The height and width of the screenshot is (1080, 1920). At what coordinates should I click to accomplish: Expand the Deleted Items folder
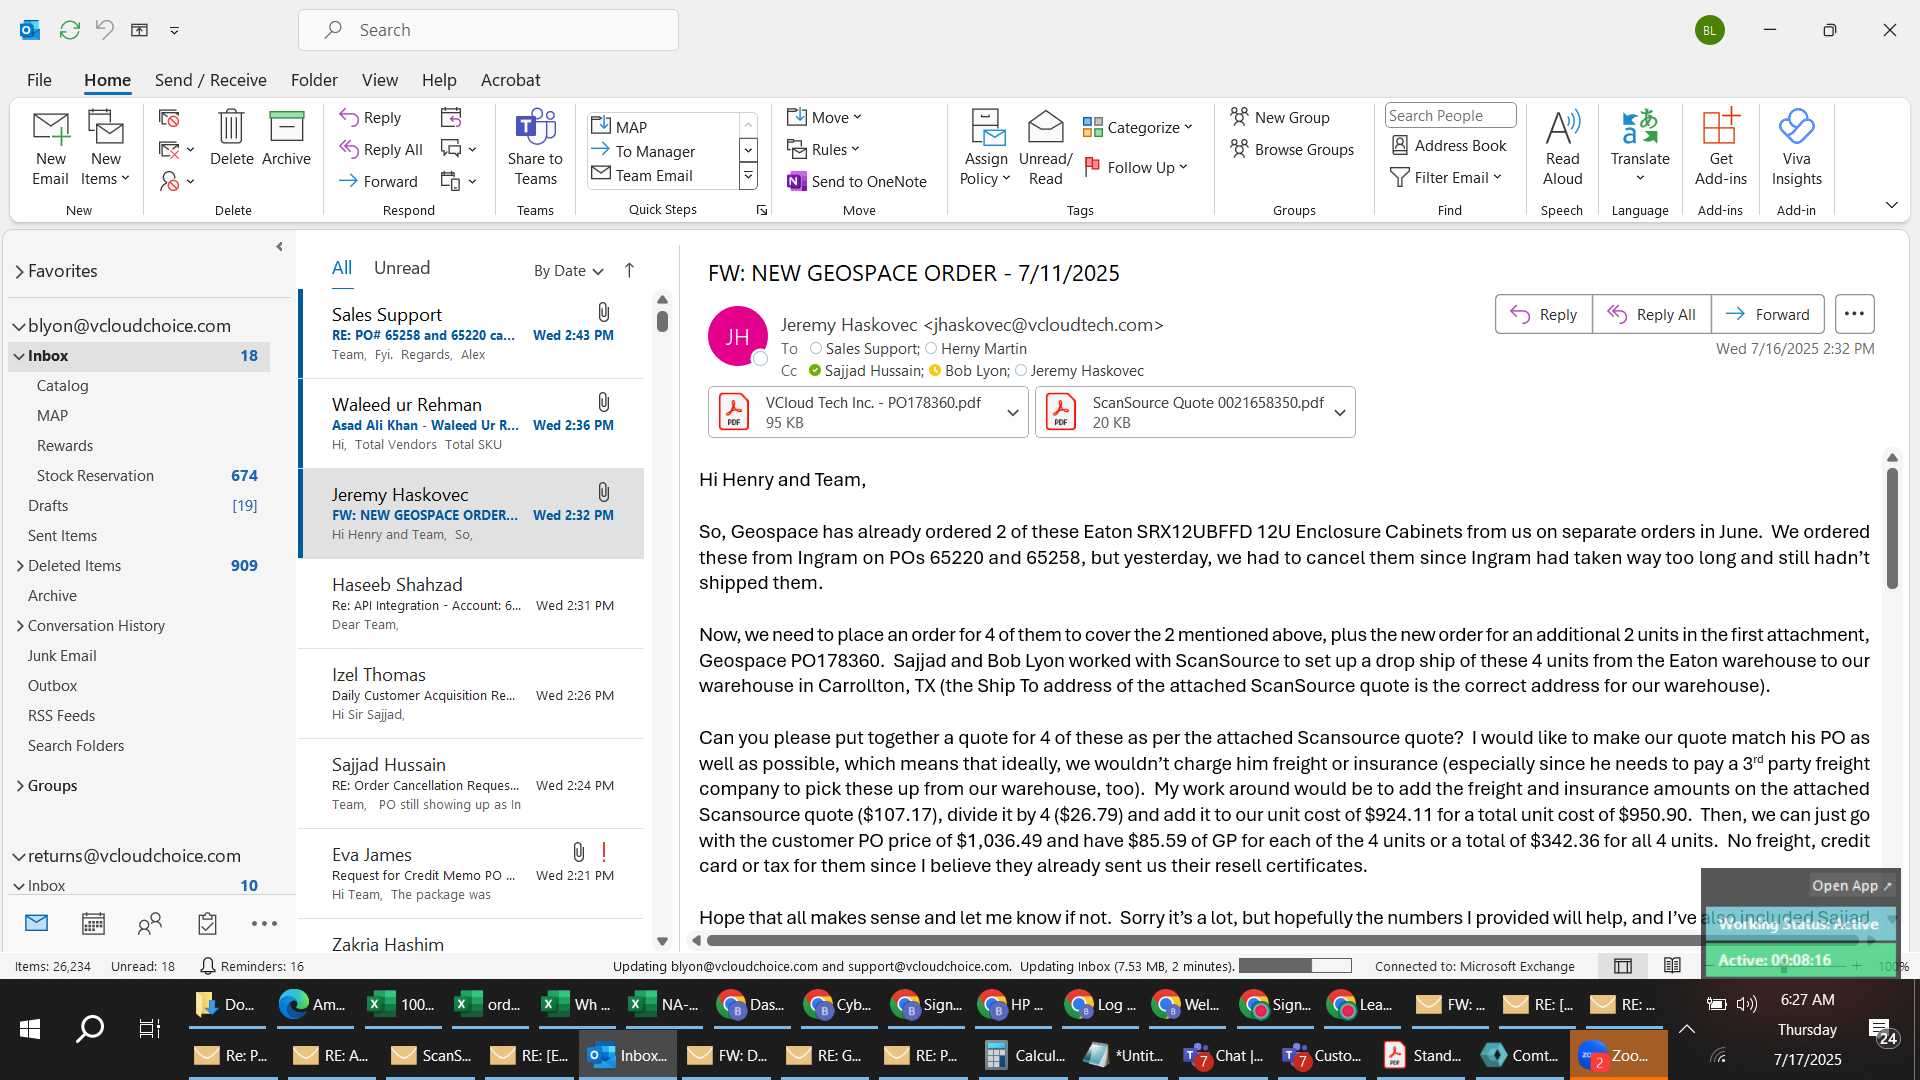point(20,566)
